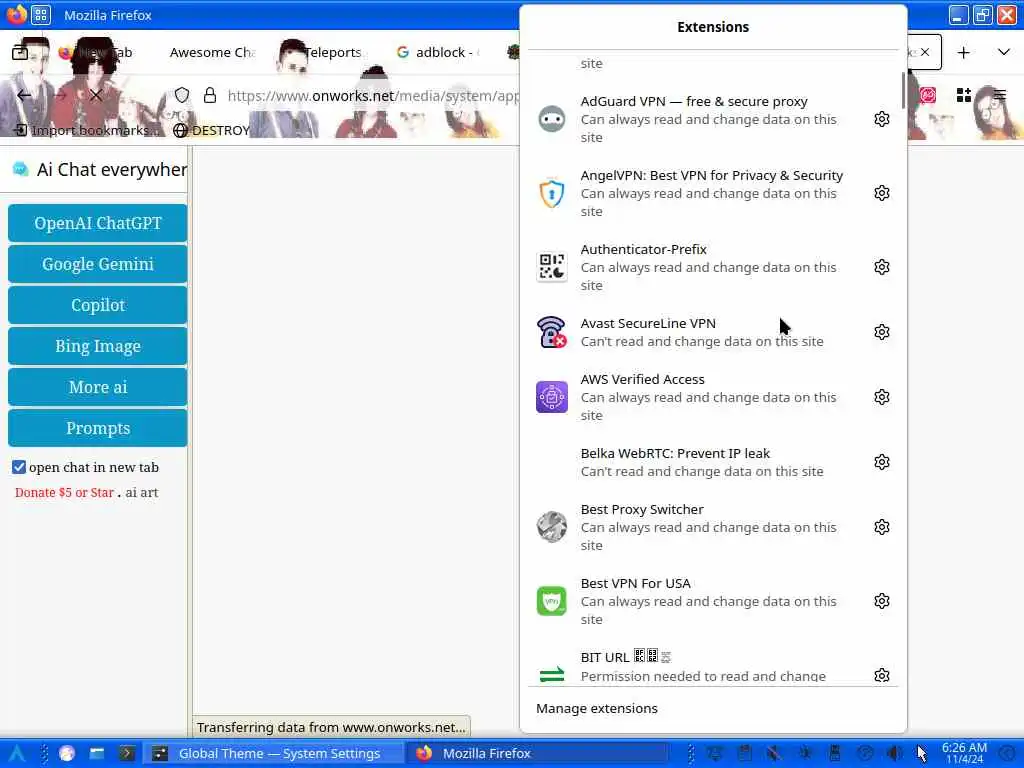
Task: Click the volume icon in system tray
Action: 895,753
